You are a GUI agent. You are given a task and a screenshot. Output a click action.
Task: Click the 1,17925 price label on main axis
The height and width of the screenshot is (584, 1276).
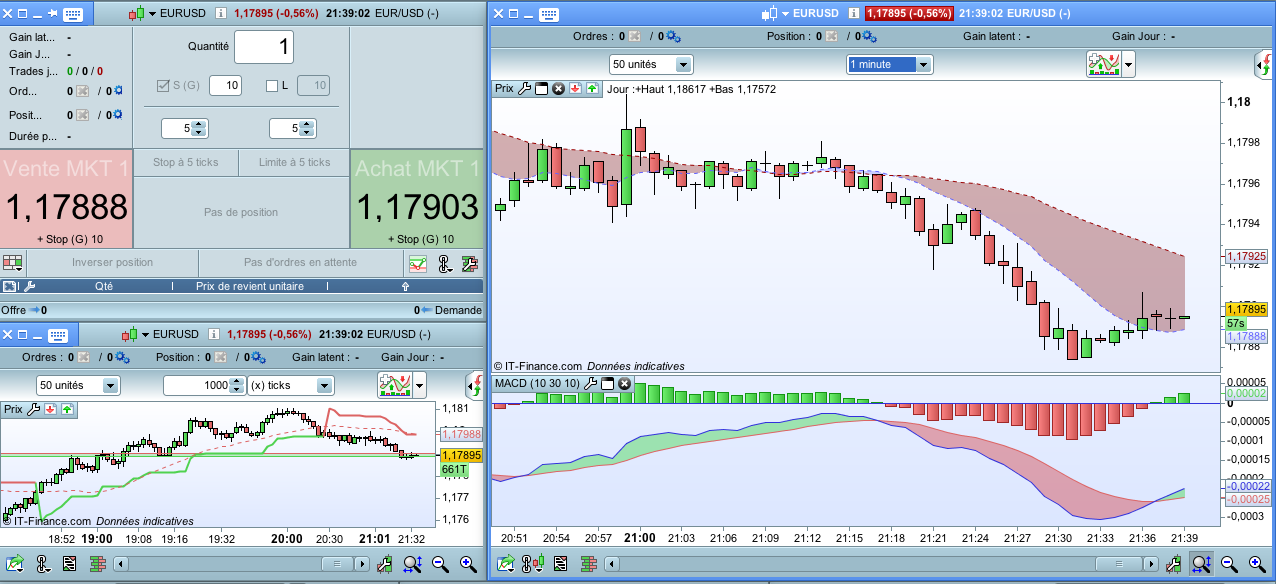pyautogui.click(x=1246, y=257)
